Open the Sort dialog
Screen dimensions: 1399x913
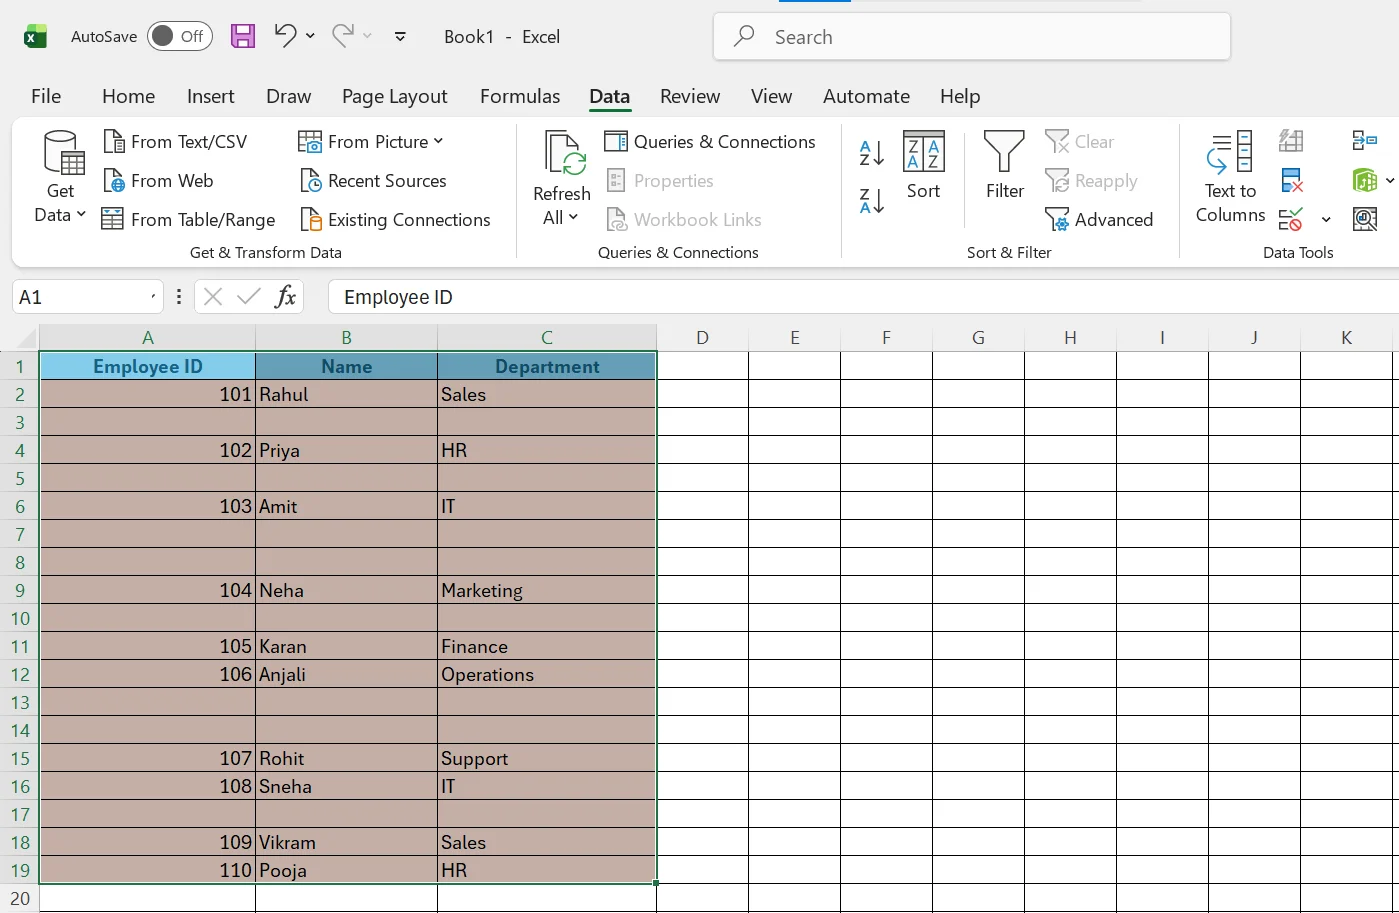pos(924,166)
